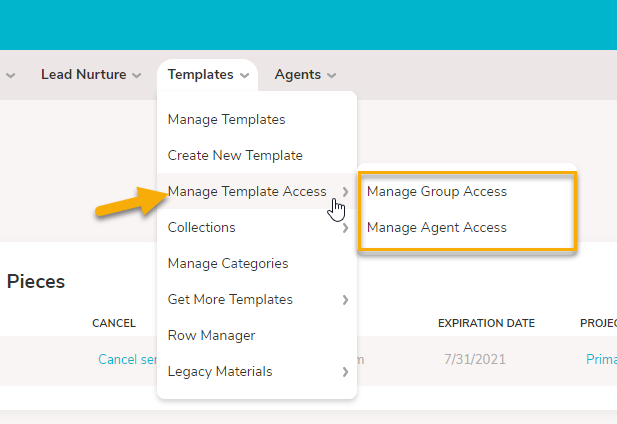Image resolution: width=617 pixels, height=424 pixels.
Task: Click the EXPIRATION DATE column header
Action: 486,323
